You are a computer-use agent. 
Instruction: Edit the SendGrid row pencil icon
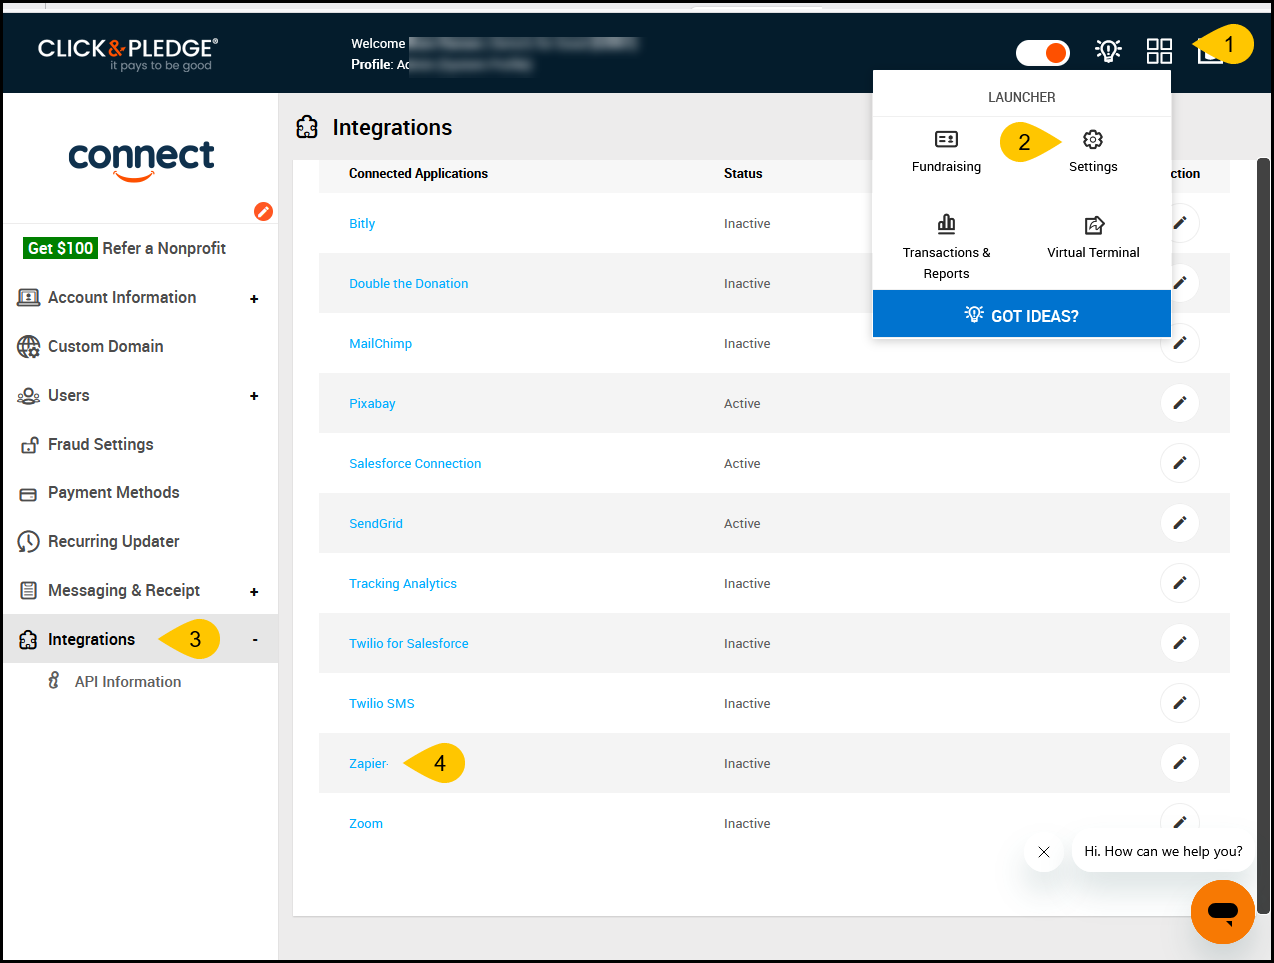[1180, 523]
